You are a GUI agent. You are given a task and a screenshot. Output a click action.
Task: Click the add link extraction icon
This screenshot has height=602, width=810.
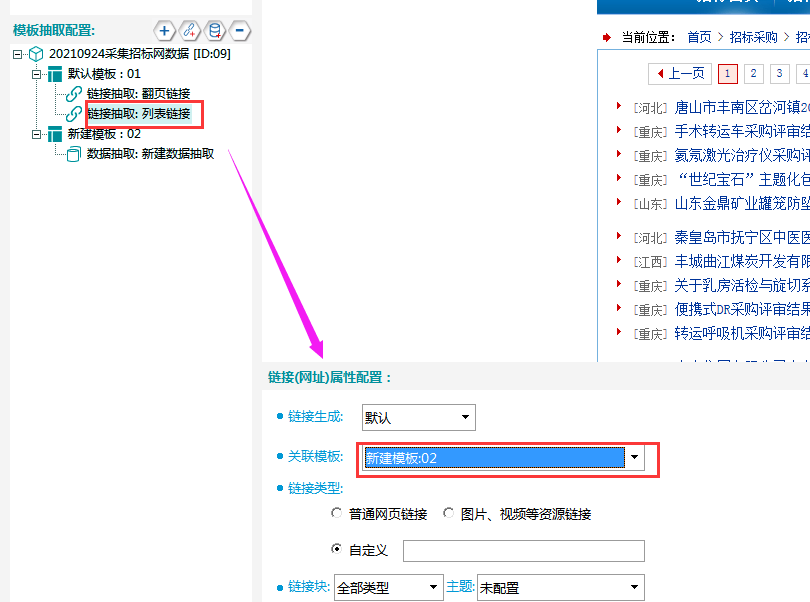(x=190, y=31)
